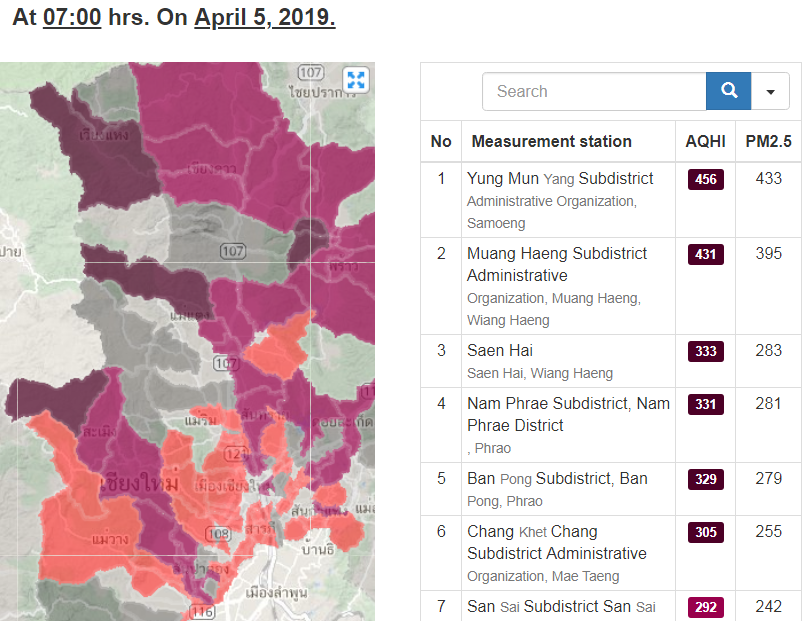This screenshot has height=621, width=802.
Task: Click the magnifier search button
Action: (x=729, y=91)
